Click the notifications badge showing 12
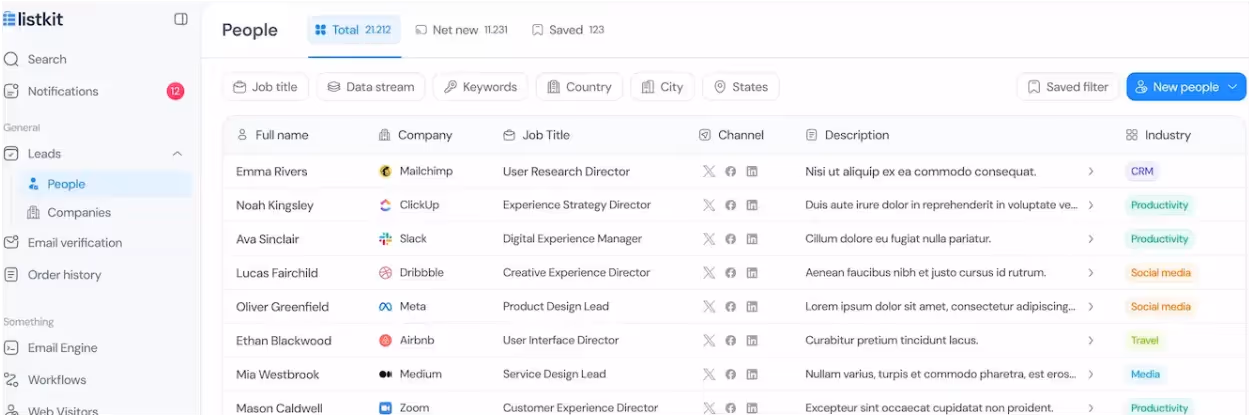1251x417 pixels. click(x=175, y=91)
